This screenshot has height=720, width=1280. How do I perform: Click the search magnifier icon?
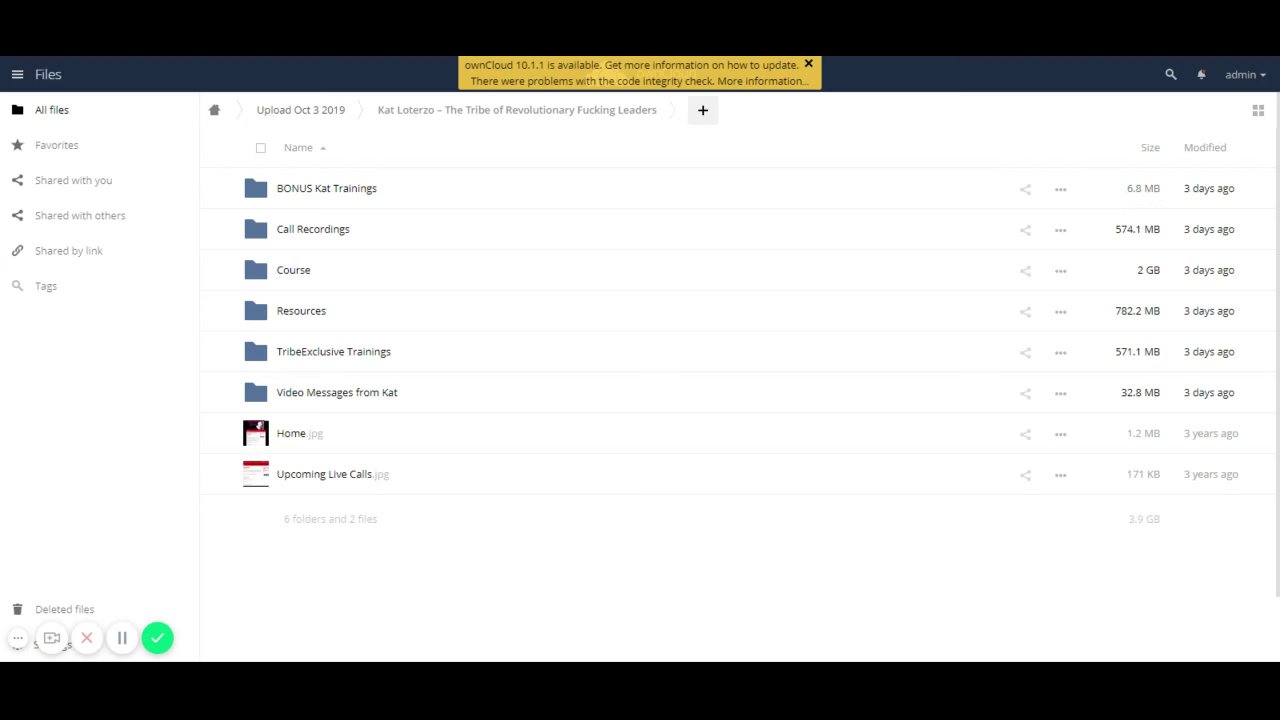[x=1171, y=74]
